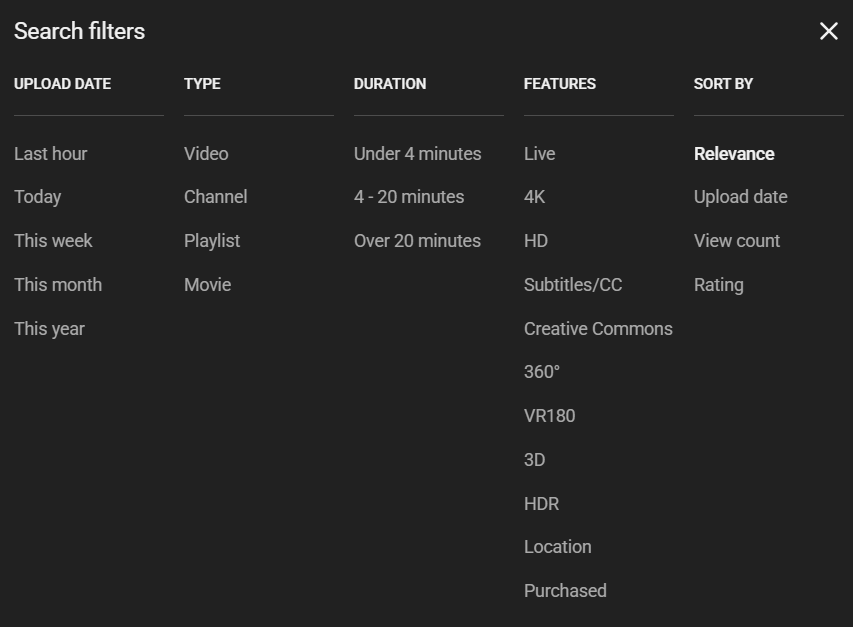The width and height of the screenshot is (853, 627).
Task: Filter uploads from this year
Action: coord(49,328)
